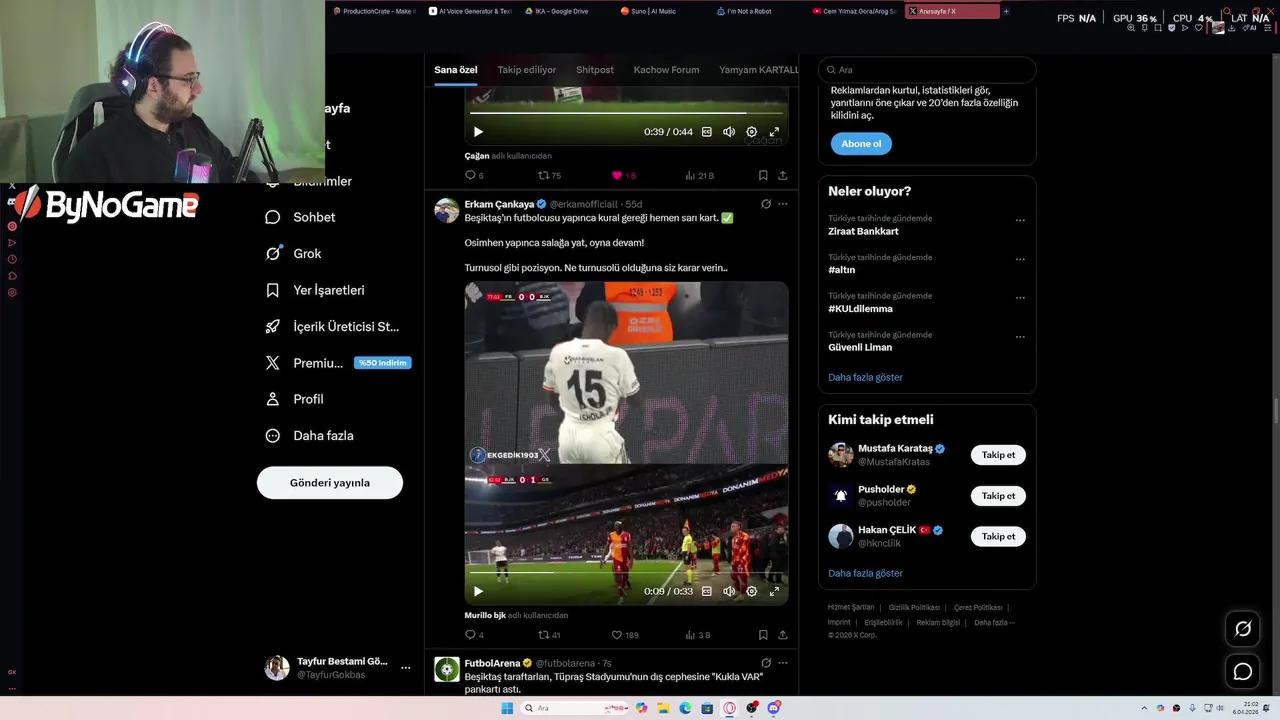Image resolution: width=1280 pixels, height=720 pixels.
Task: Open the Shitpost tab
Action: coord(595,70)
